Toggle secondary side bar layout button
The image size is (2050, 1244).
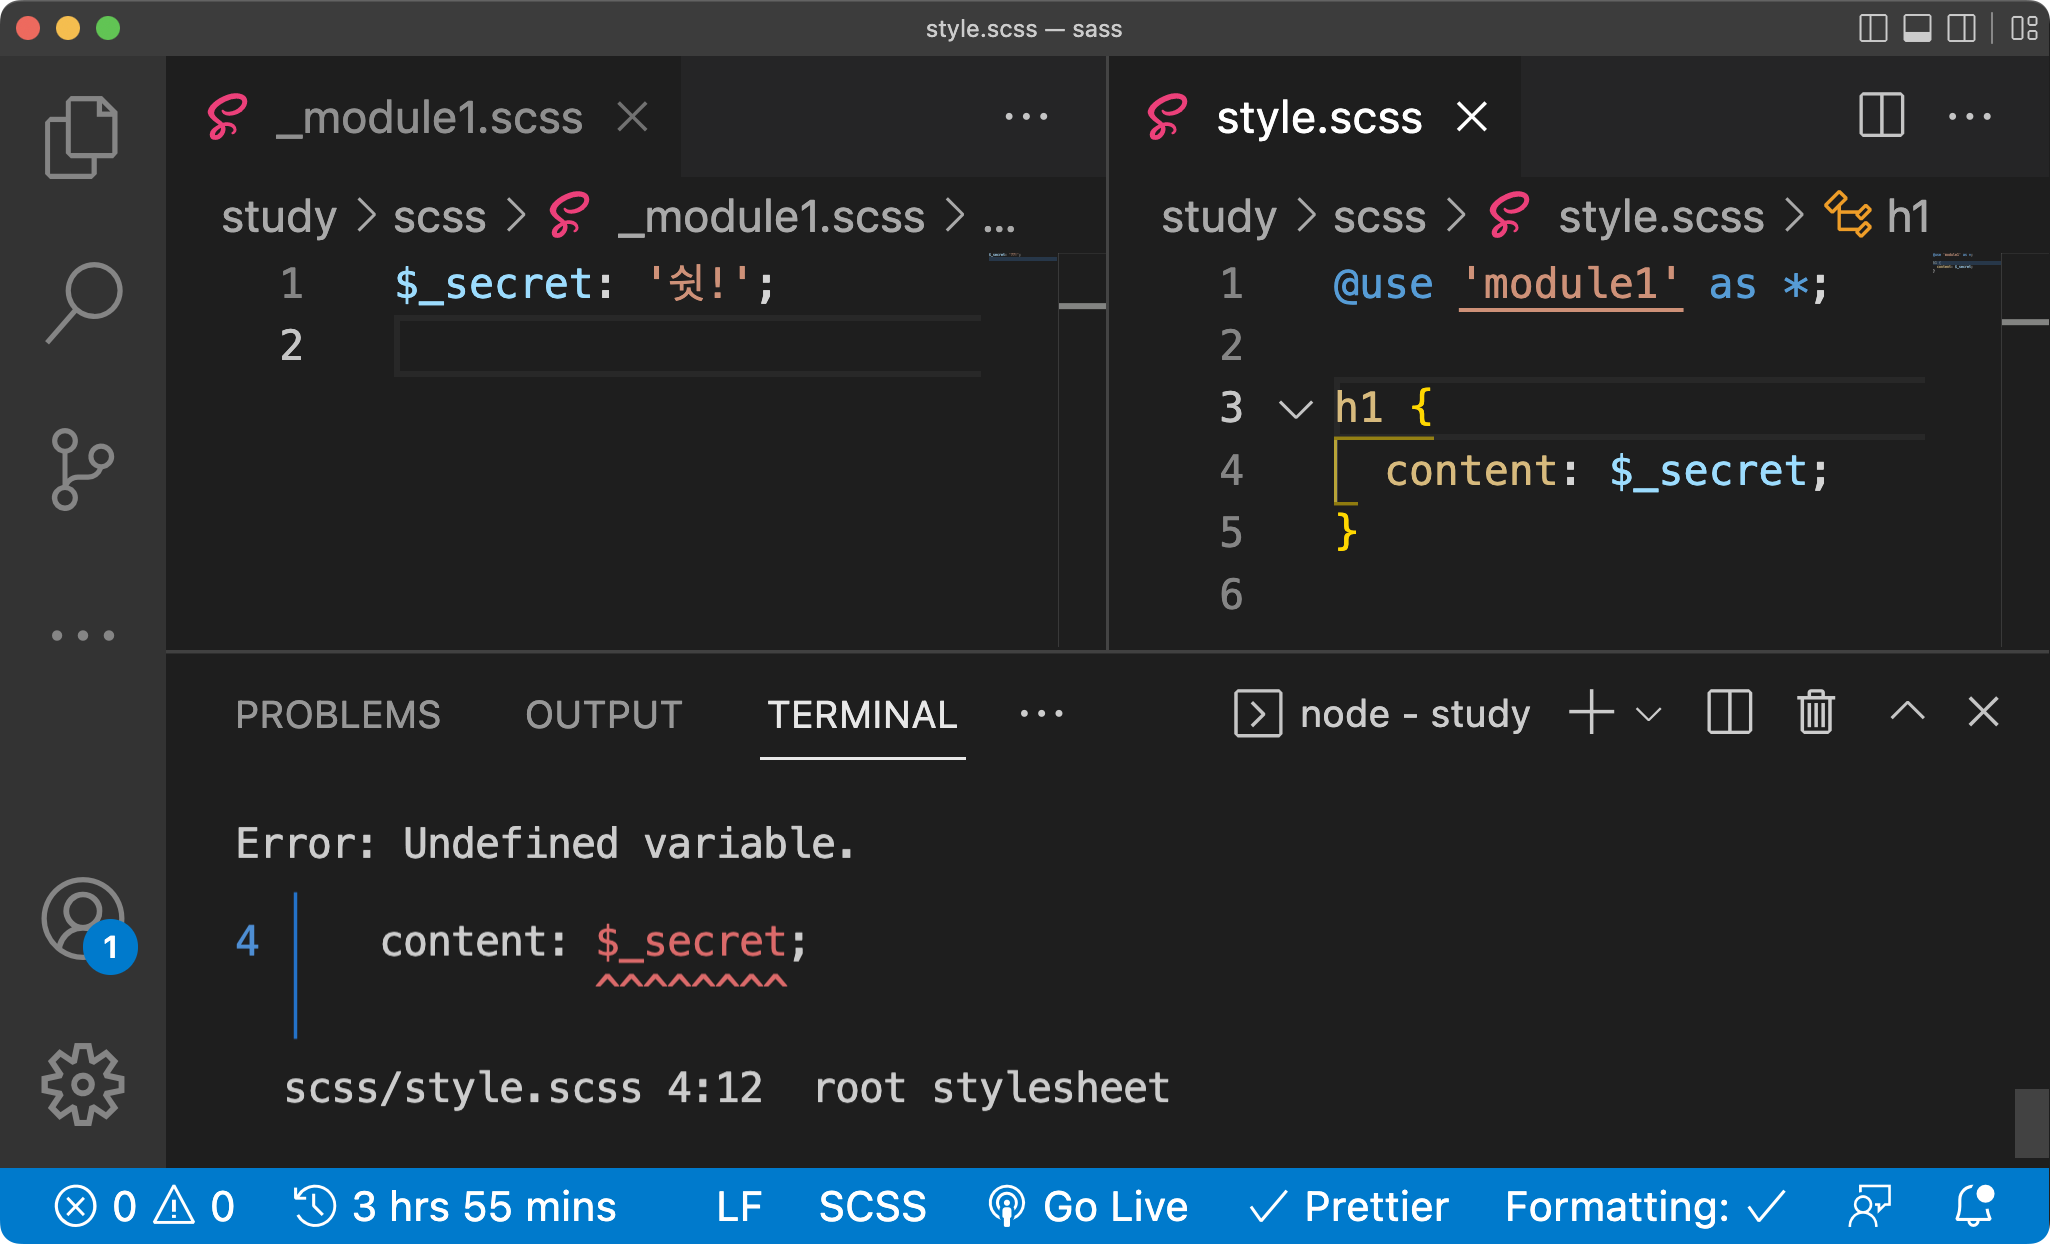click(1961, 28)
